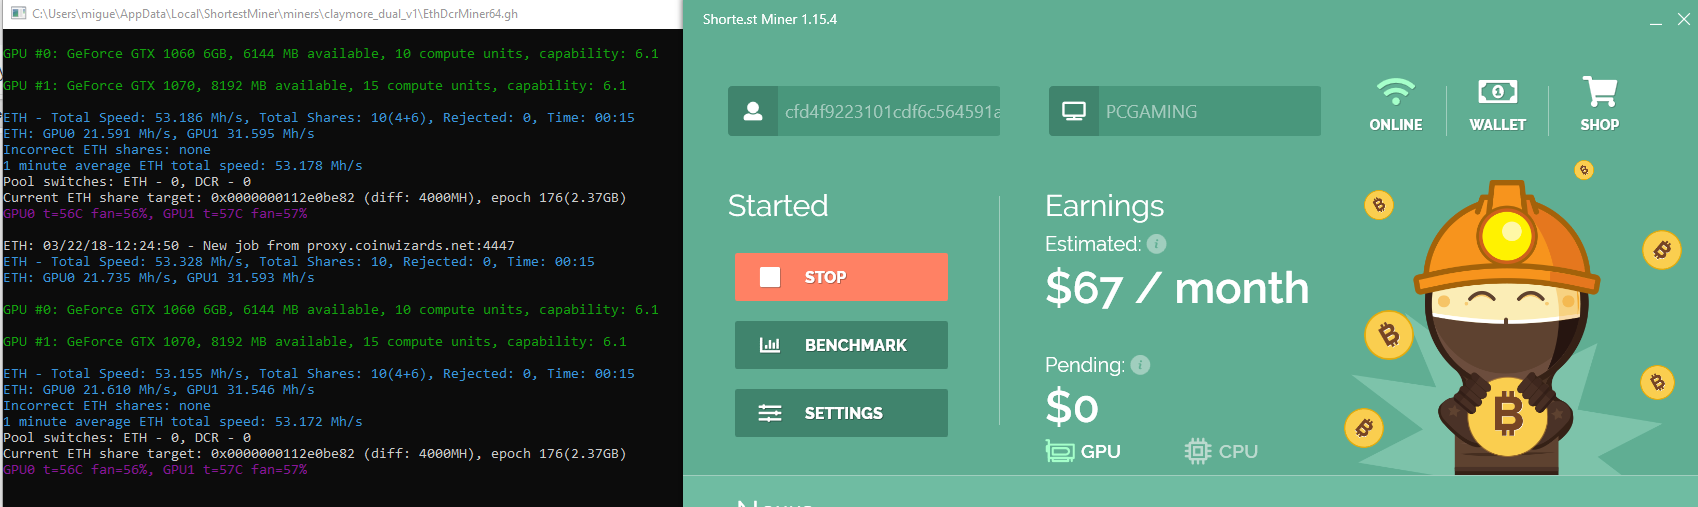Close the Shorte.st Miner window
Screen dimensions: 1698x507
tap(1684, 19)
